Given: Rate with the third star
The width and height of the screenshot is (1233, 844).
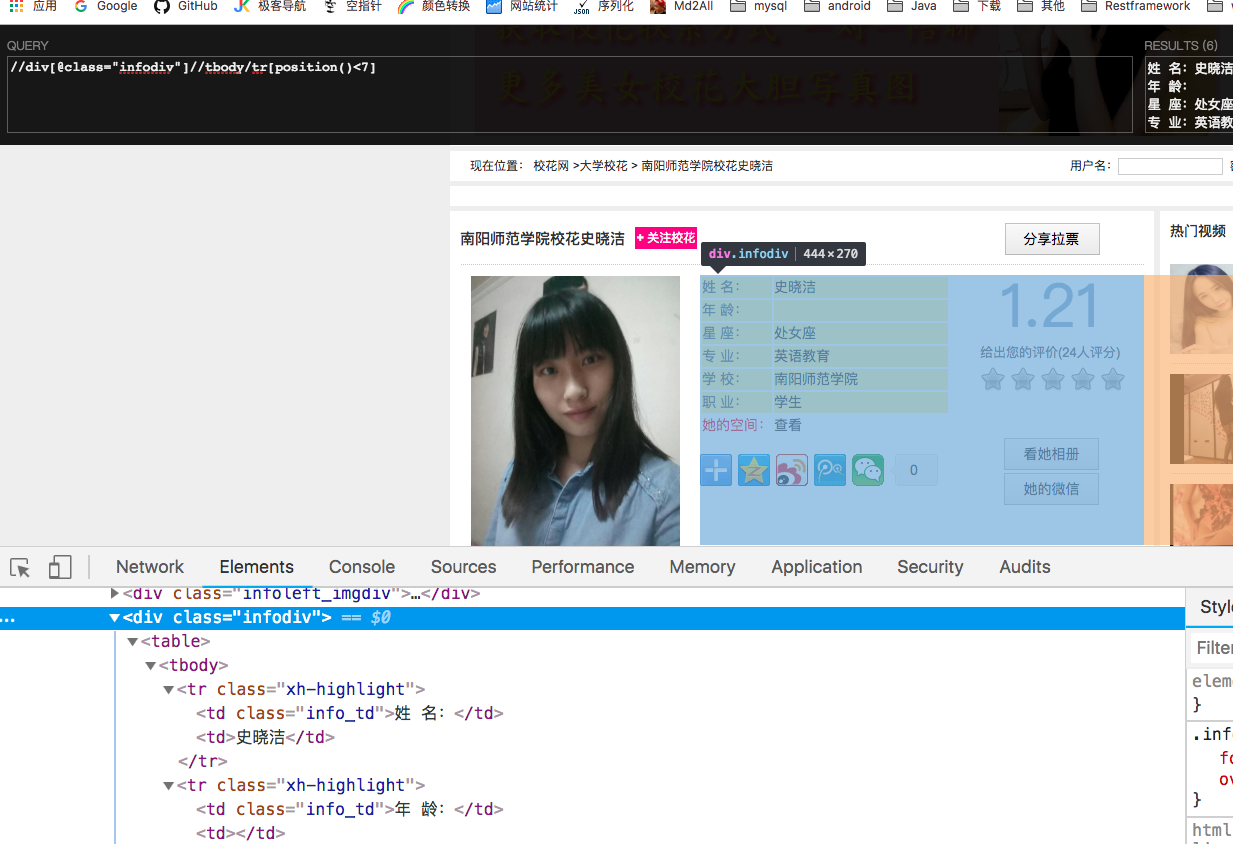Looking at the screenshot, I should 1053,379.
